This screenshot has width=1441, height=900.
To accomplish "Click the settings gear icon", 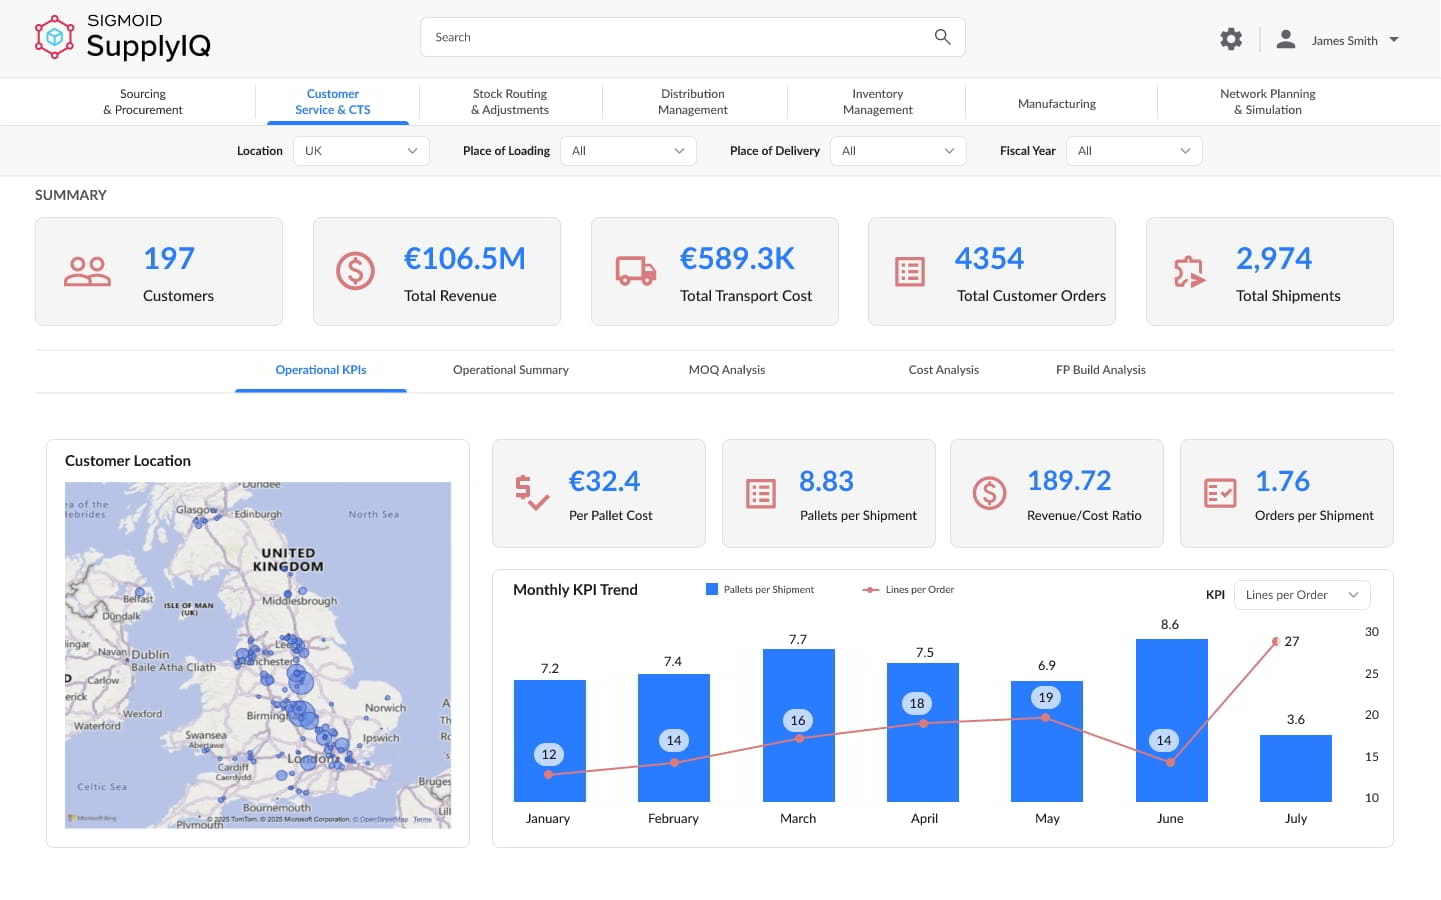I will (x=1231, y=39).
